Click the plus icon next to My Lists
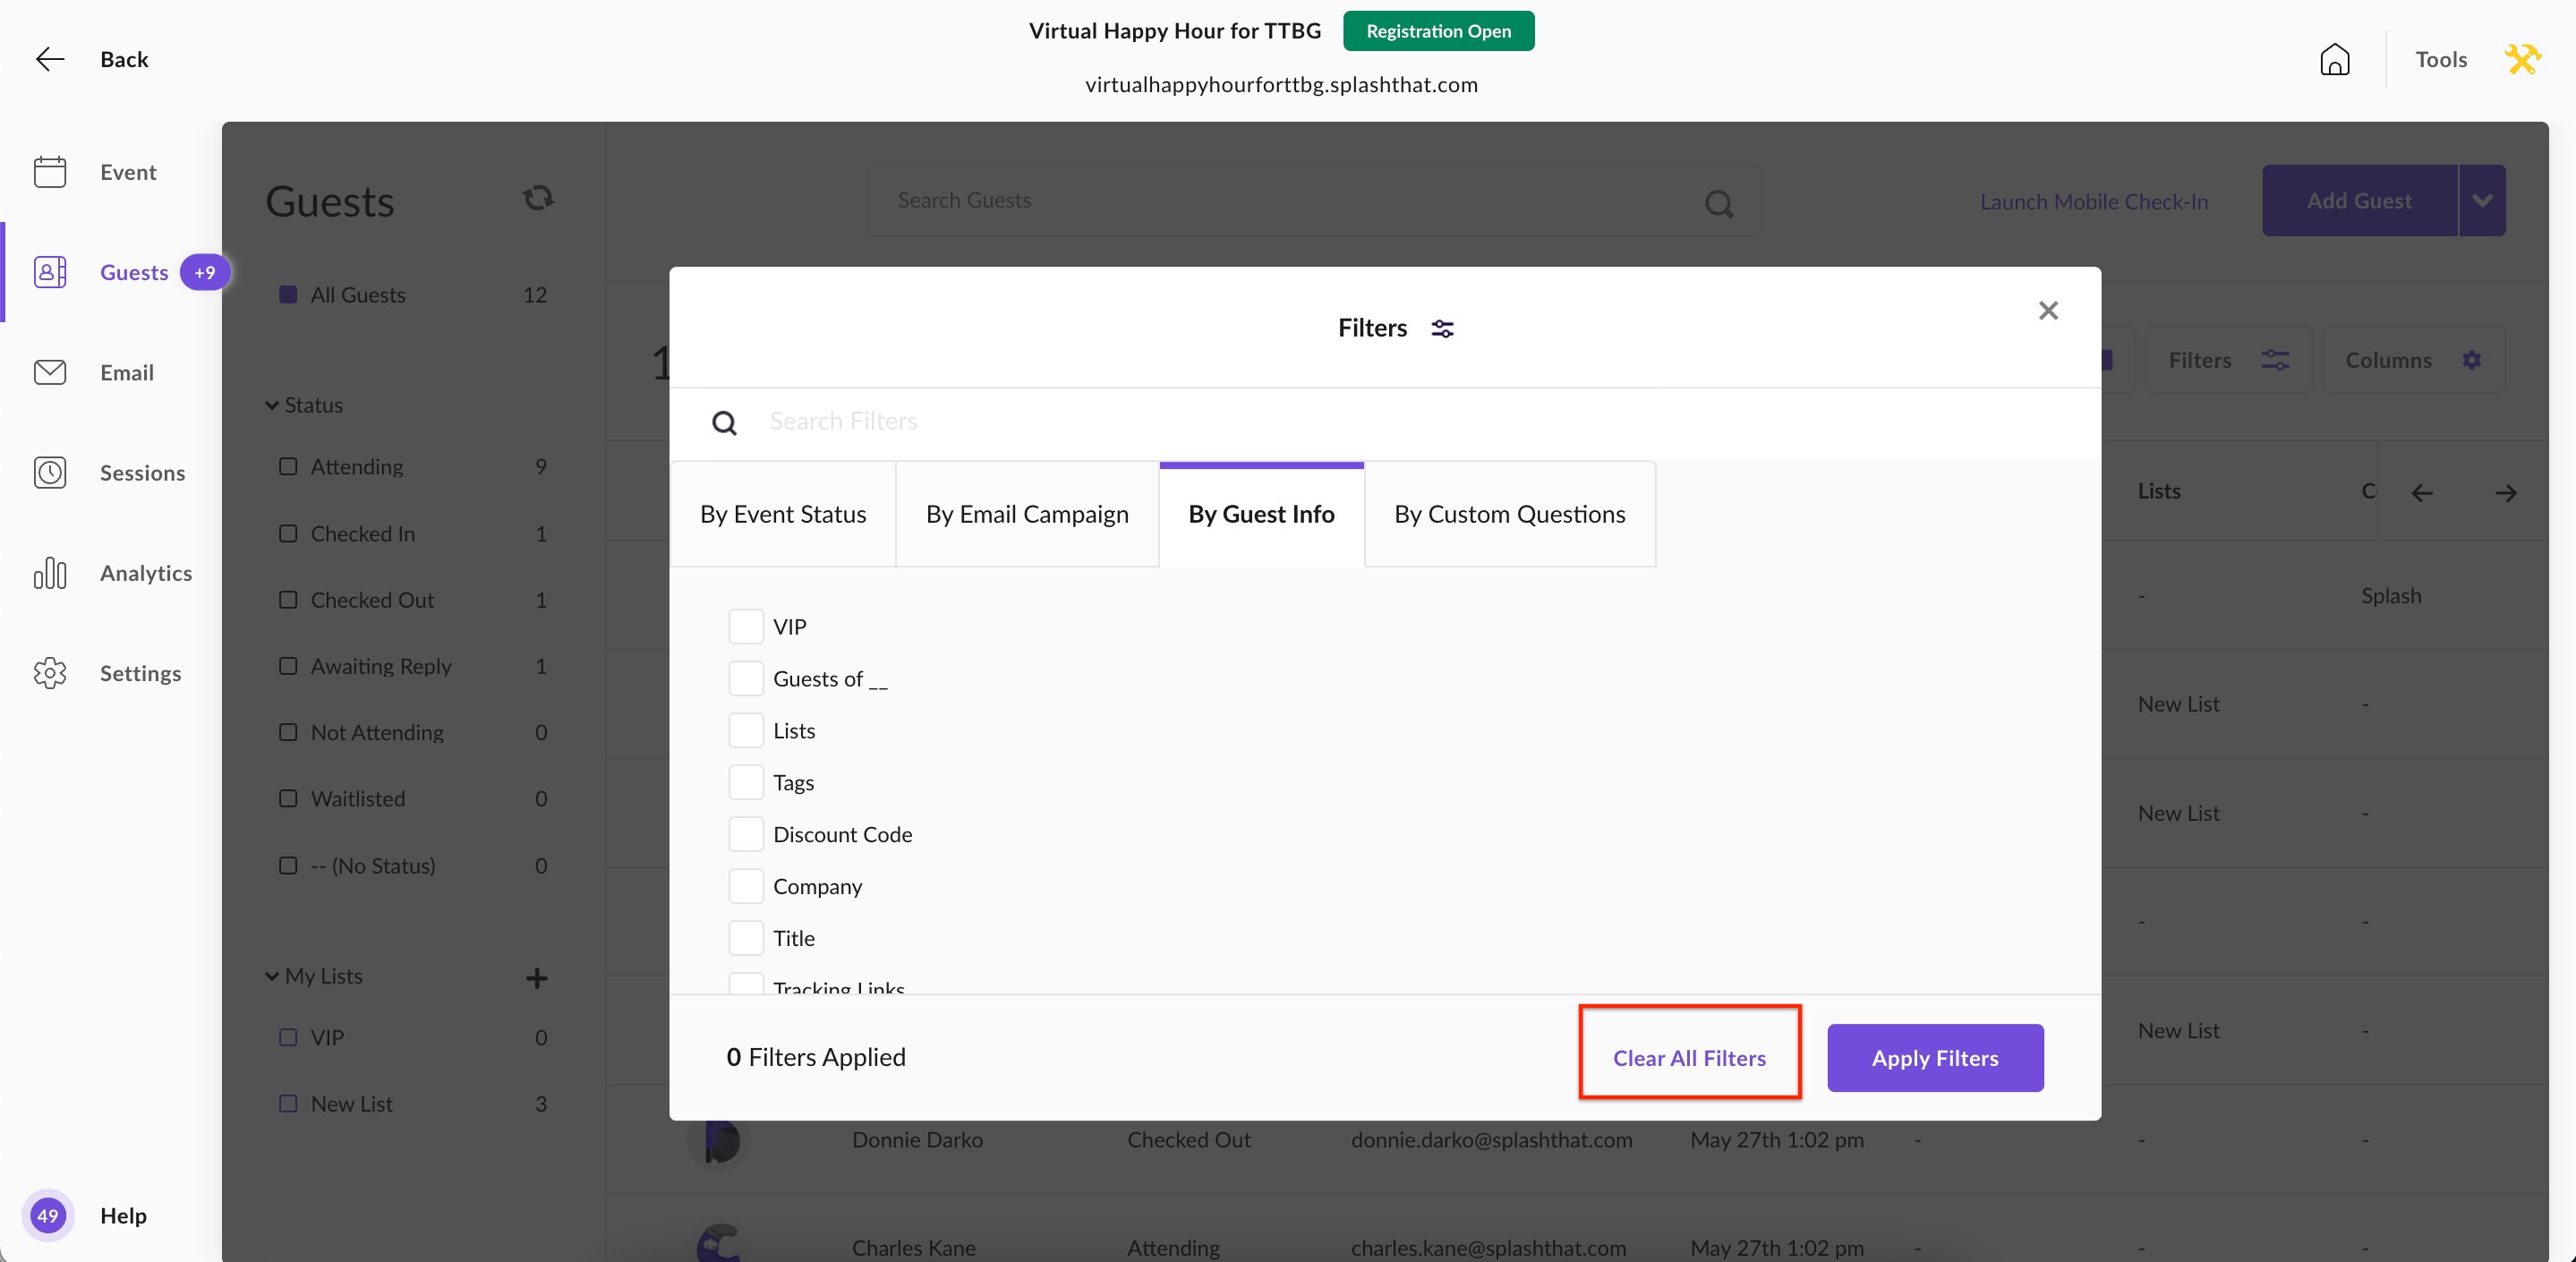This screenshot has height=1262, width=2576. point(537,977)
